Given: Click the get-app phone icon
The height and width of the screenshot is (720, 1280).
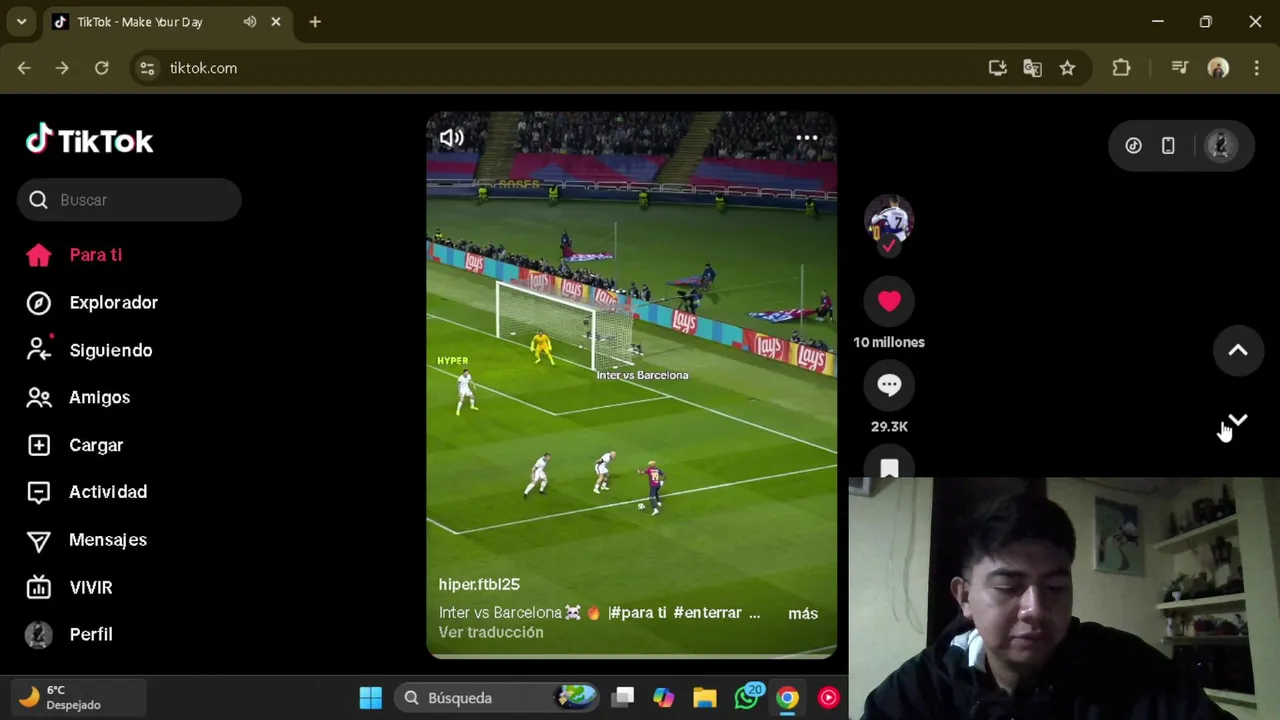Looking at the screenshot, I should 1168,146.
